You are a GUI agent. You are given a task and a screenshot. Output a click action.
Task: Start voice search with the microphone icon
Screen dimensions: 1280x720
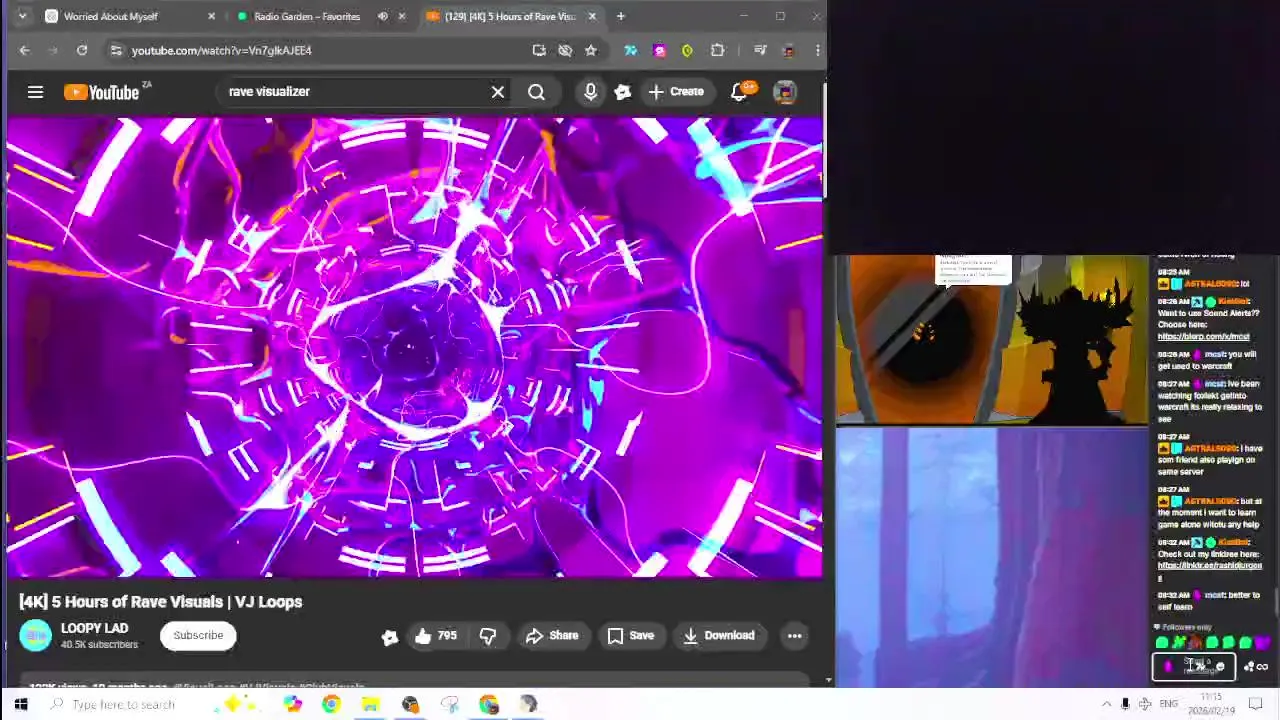pyautogui.click(x=590, y=92)
